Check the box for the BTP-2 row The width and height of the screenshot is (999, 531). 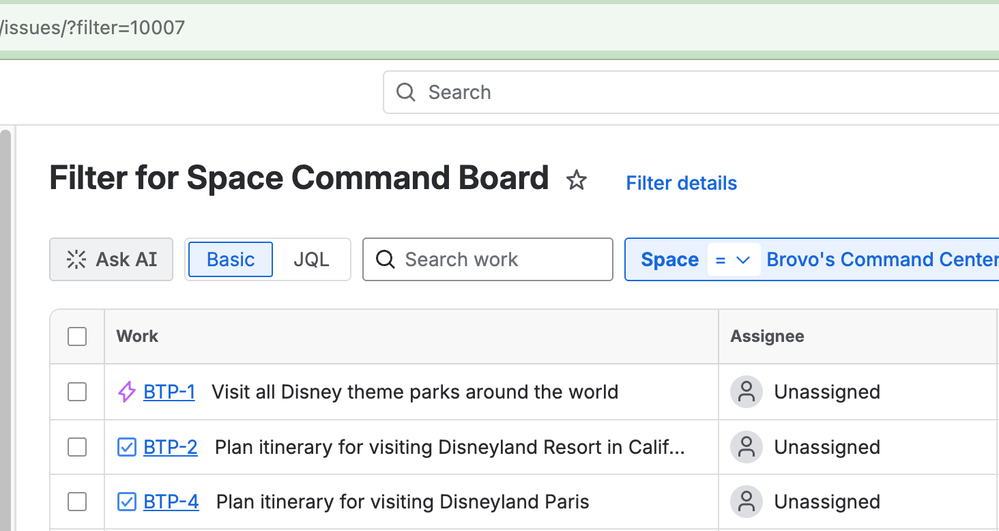click(x=77, y=447)
